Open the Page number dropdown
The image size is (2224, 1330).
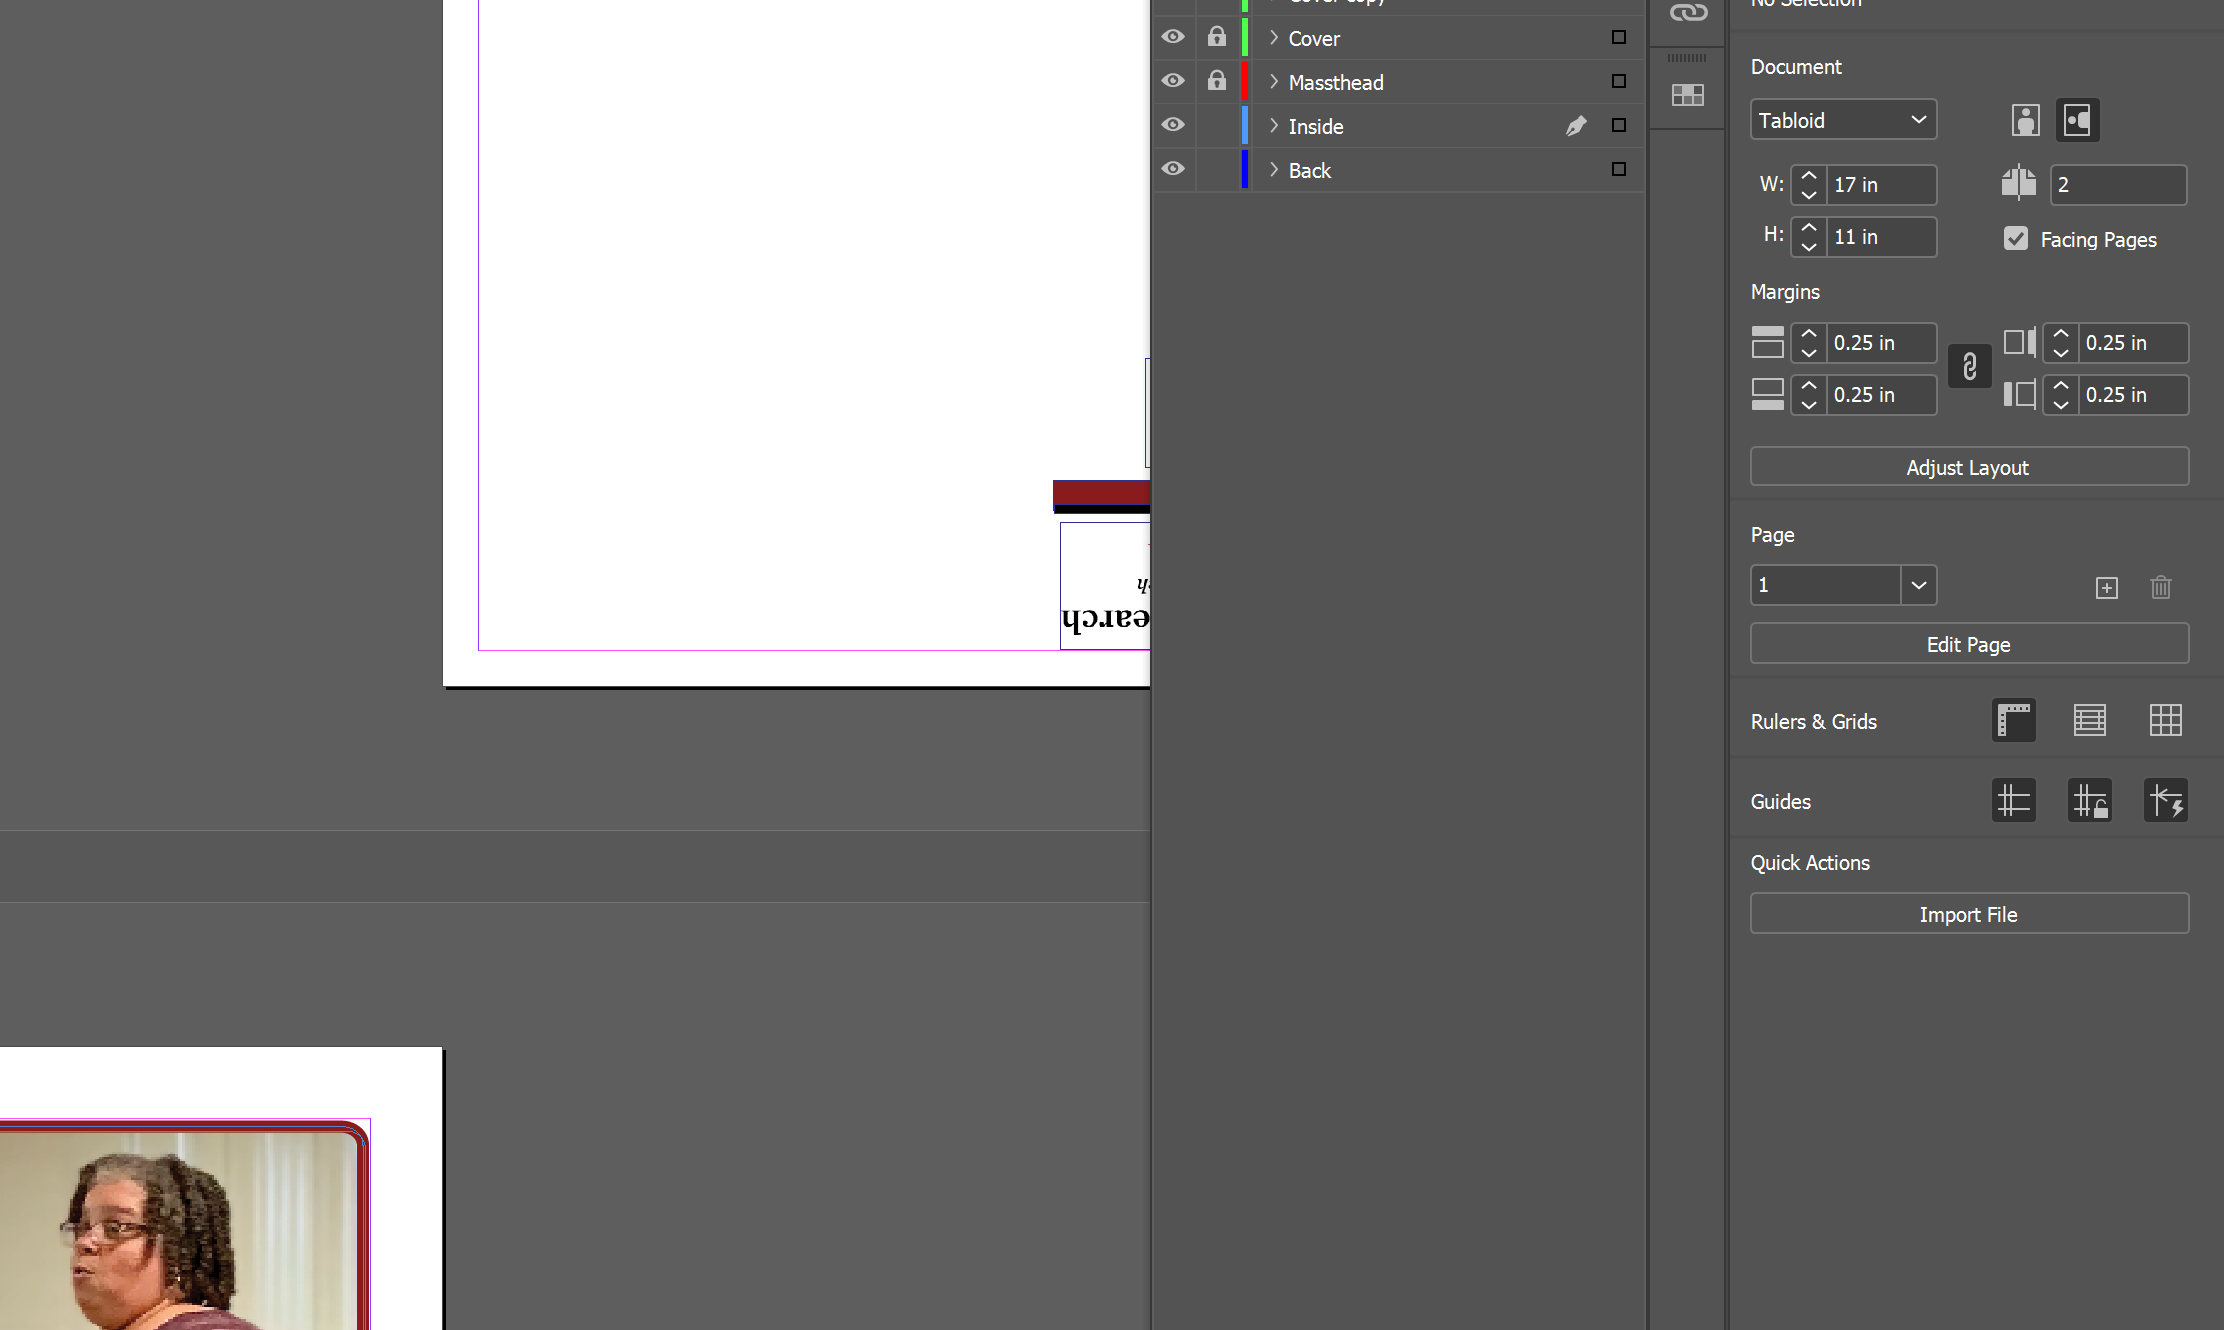click(1918, 585)
